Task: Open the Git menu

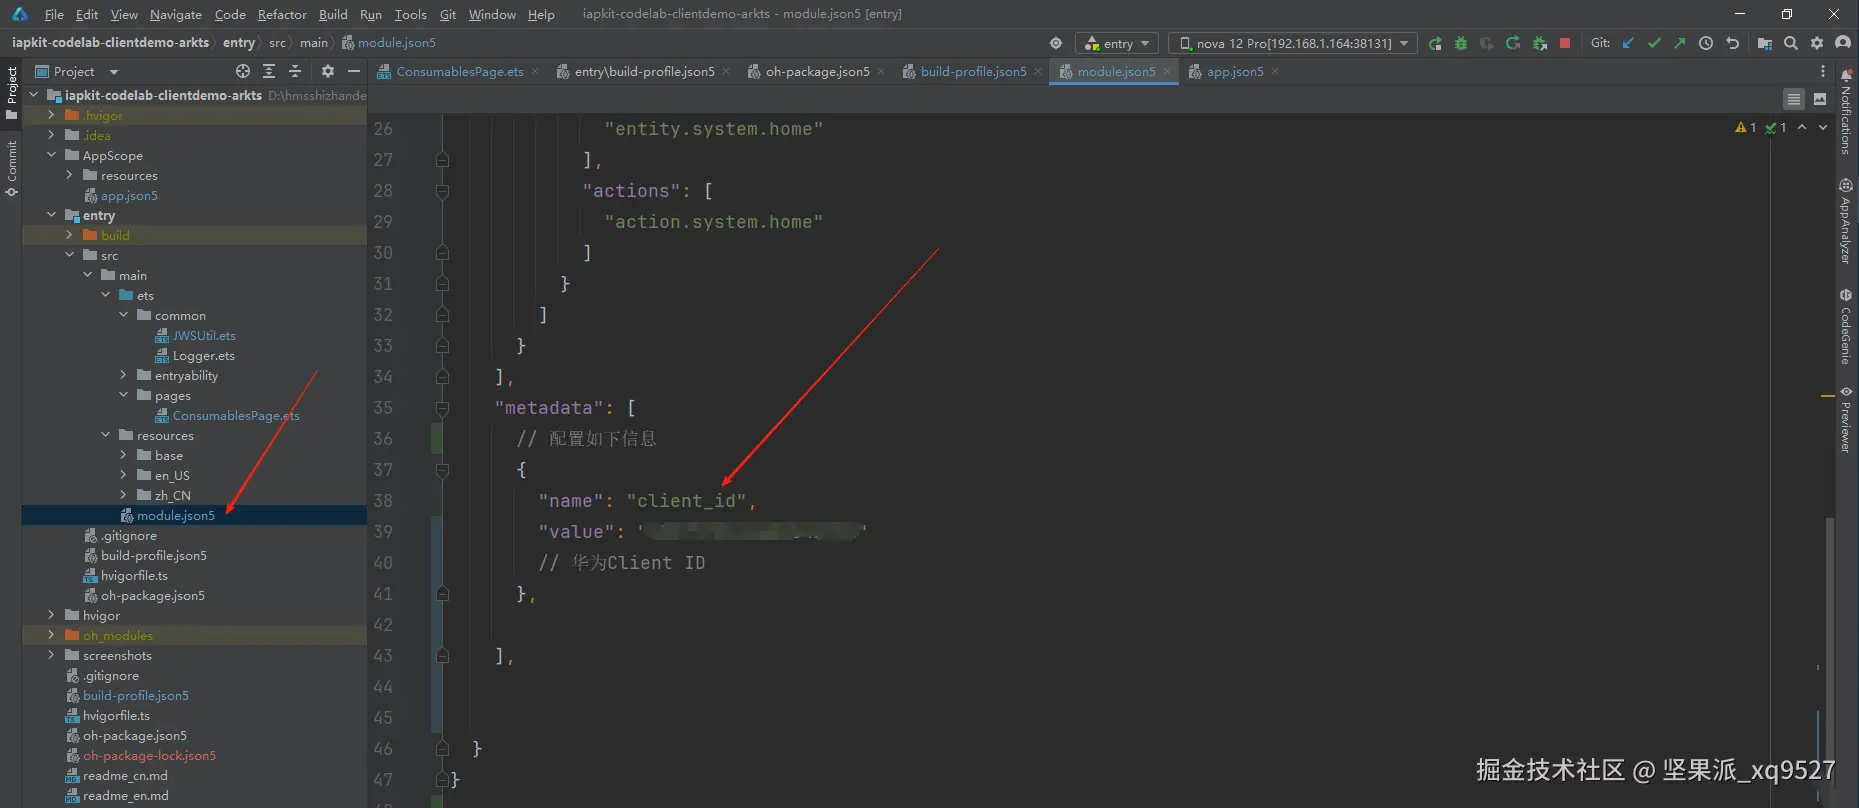Action: 448,14
